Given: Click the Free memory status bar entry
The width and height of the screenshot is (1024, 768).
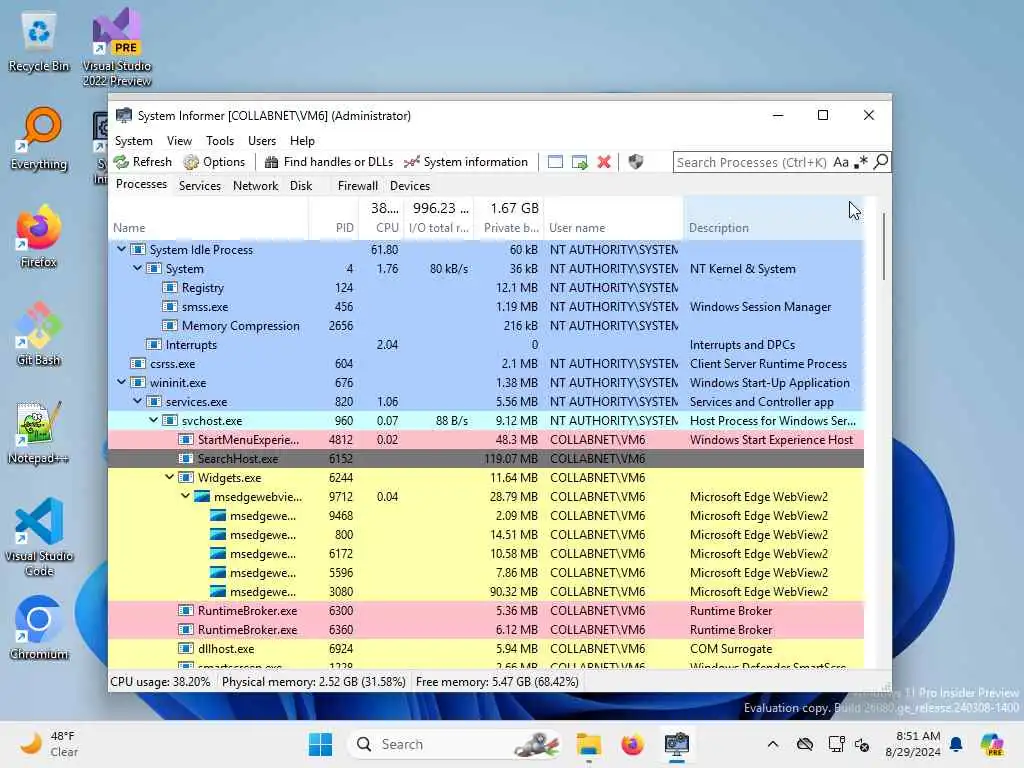Looking at the screenshot, I should click(497, 682).
